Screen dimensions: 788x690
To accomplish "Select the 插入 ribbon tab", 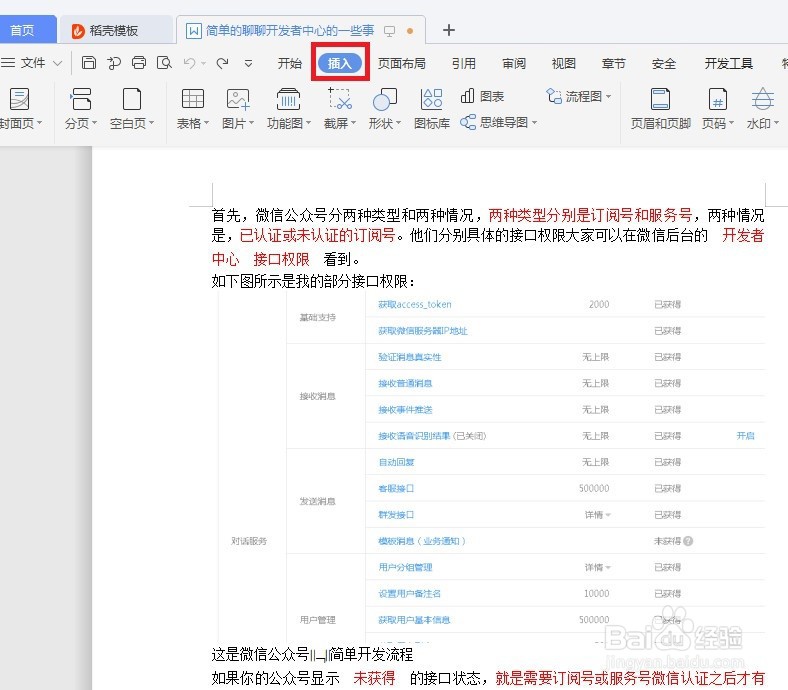I will click(340, 63).
